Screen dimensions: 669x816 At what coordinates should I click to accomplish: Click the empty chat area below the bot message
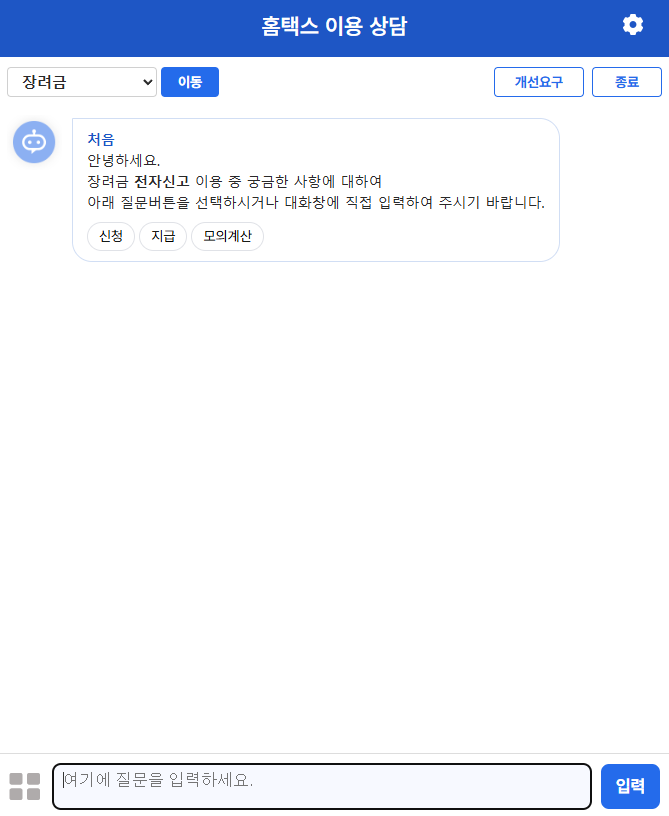(x=334, y=505)
